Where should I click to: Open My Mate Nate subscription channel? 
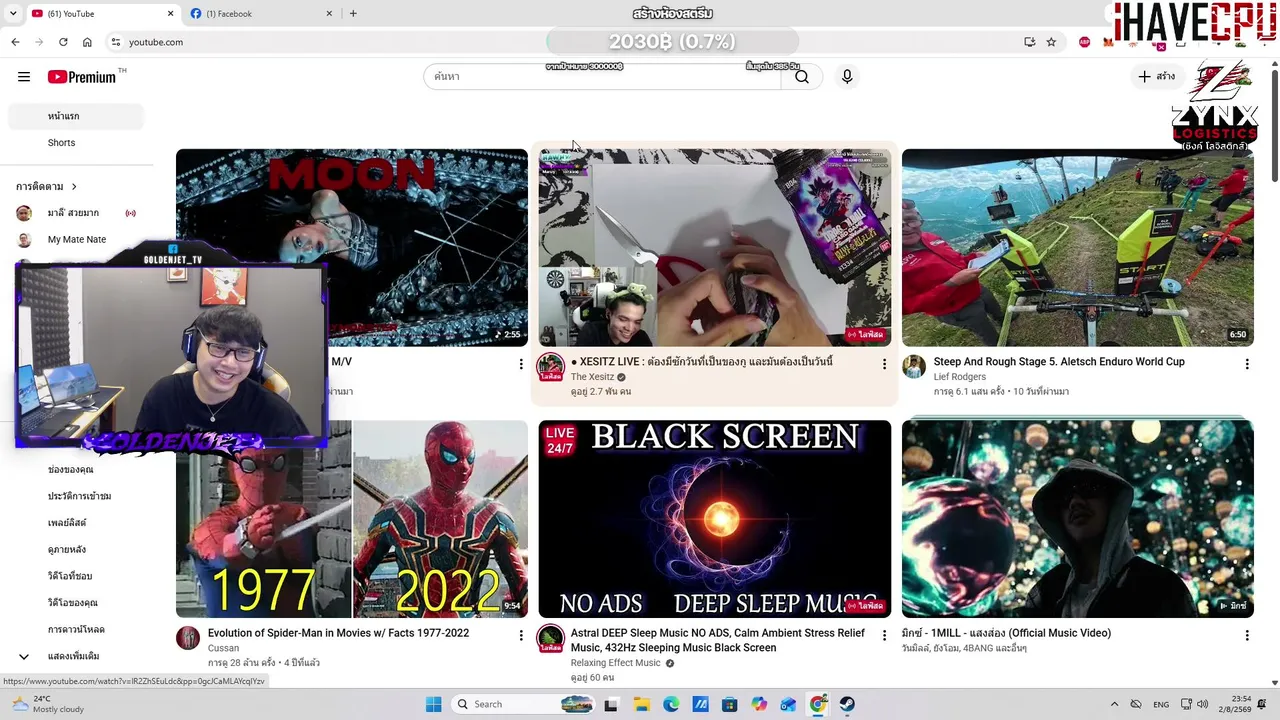pos(75,240)
